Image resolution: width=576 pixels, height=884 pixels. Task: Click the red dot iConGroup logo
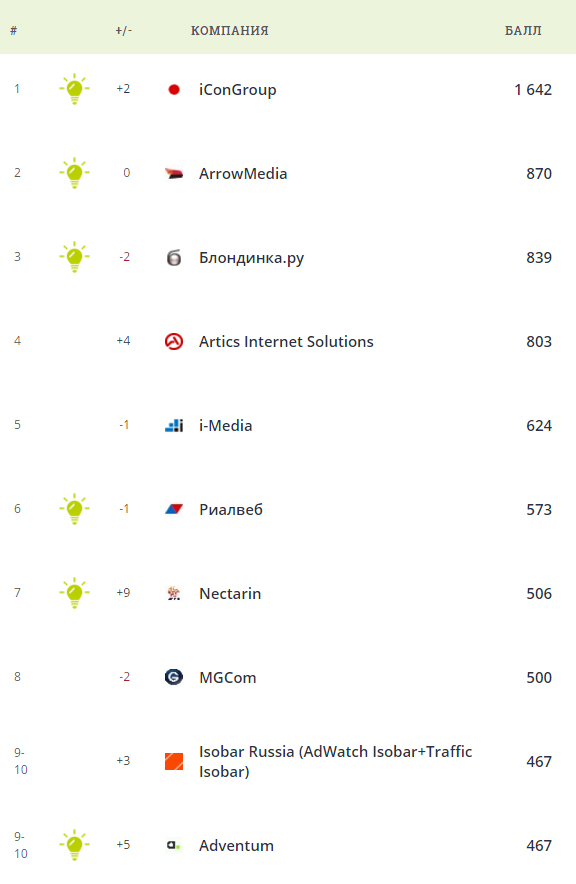coord(174,89)
